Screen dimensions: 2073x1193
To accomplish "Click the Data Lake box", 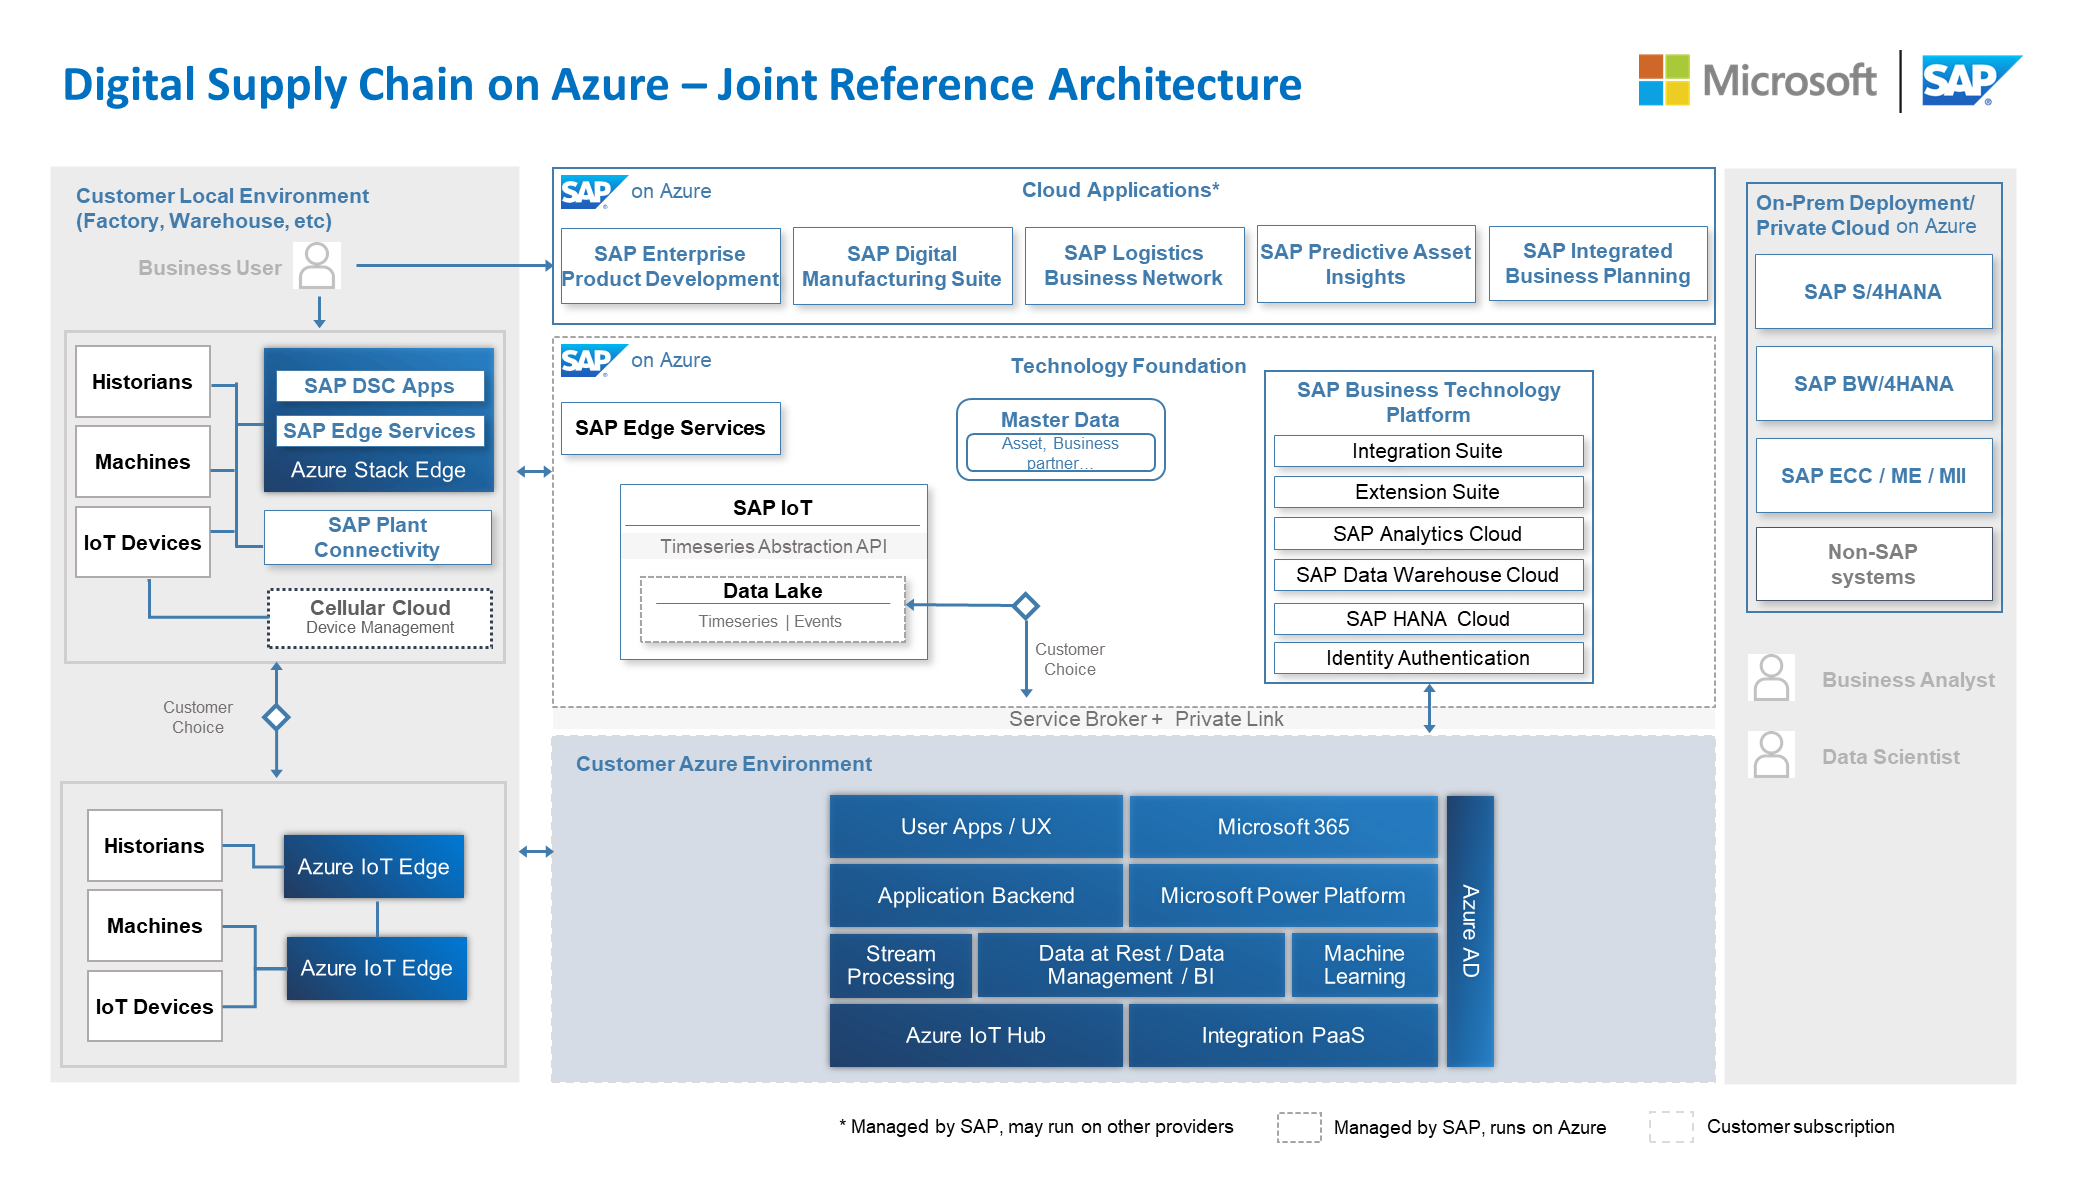I will click(x=772, y=609).
